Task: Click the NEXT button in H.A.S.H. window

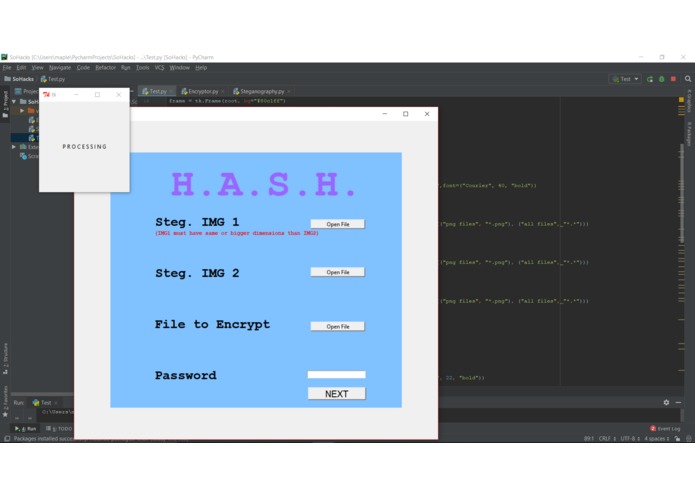Action: (336, 393)
